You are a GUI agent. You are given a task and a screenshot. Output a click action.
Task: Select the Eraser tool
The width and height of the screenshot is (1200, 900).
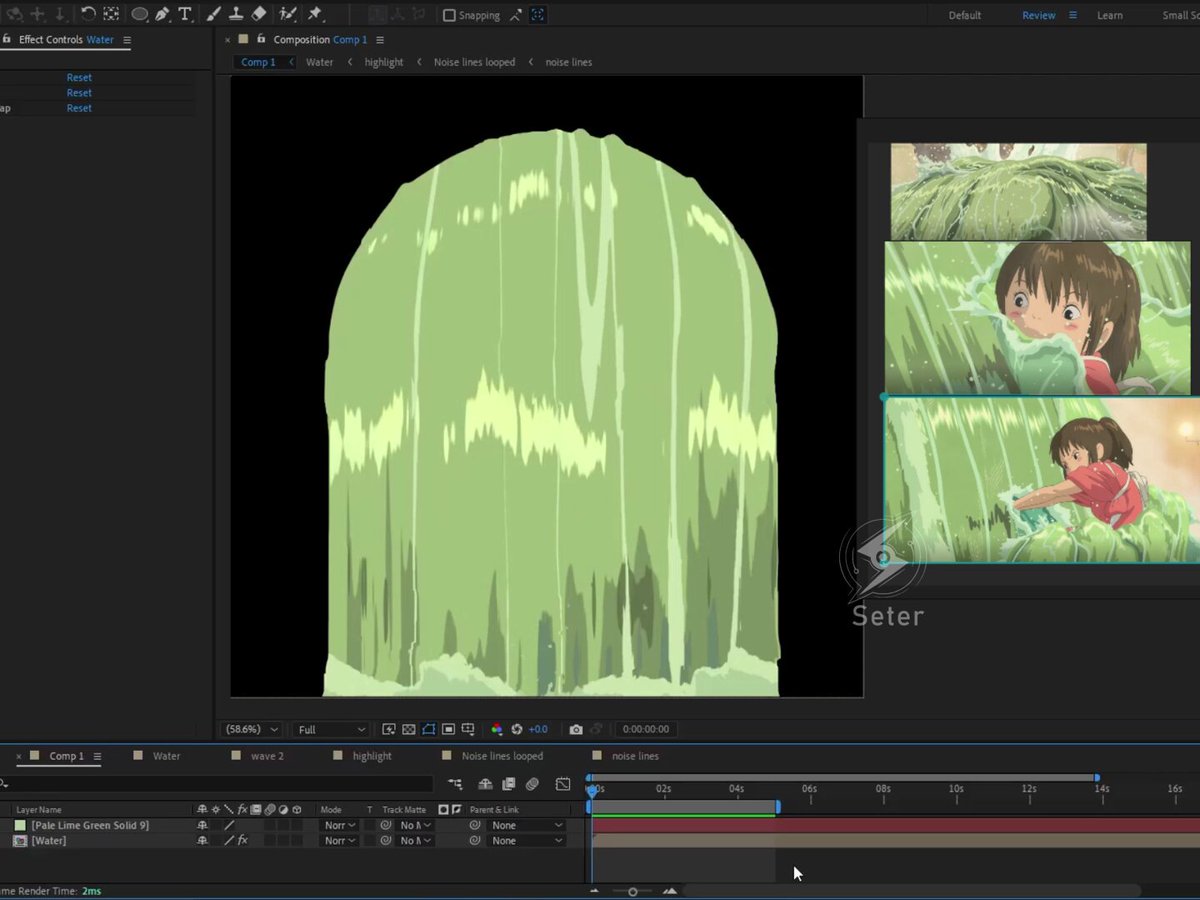pyautogui.click(x=259, y=14)
